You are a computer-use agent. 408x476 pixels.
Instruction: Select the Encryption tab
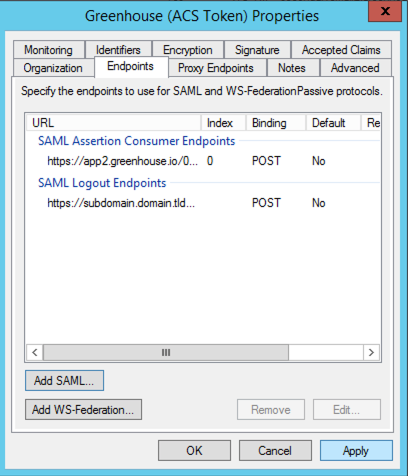[188, 50]
